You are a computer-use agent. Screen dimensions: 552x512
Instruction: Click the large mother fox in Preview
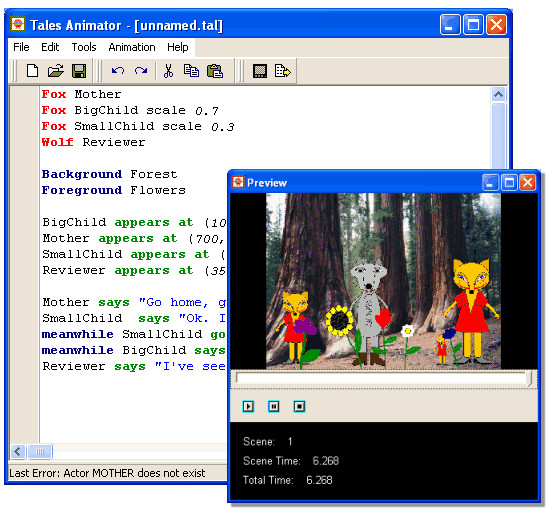pos(472,311)
